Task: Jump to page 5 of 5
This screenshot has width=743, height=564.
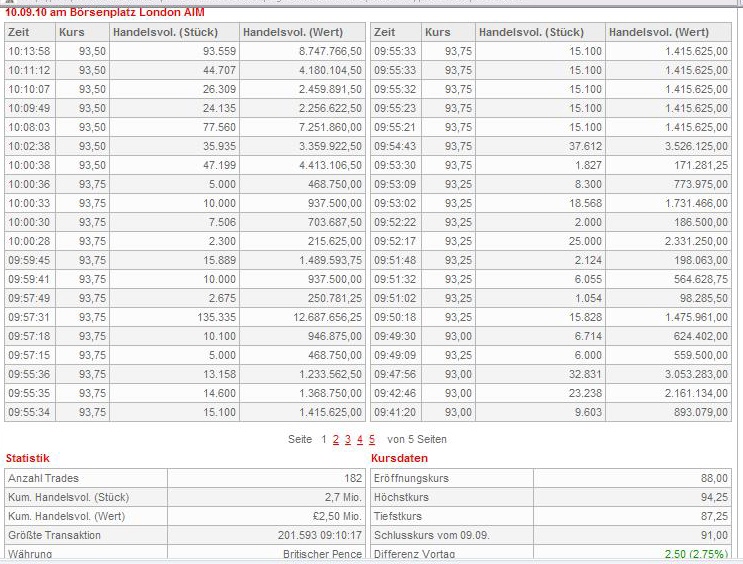Action: tap(372, 439)
